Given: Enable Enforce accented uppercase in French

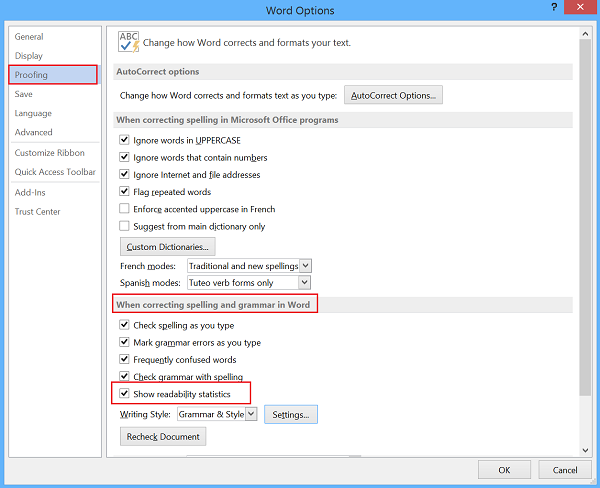Looking at the screenshot, I should pyautogui.click(x=124, y=208).
